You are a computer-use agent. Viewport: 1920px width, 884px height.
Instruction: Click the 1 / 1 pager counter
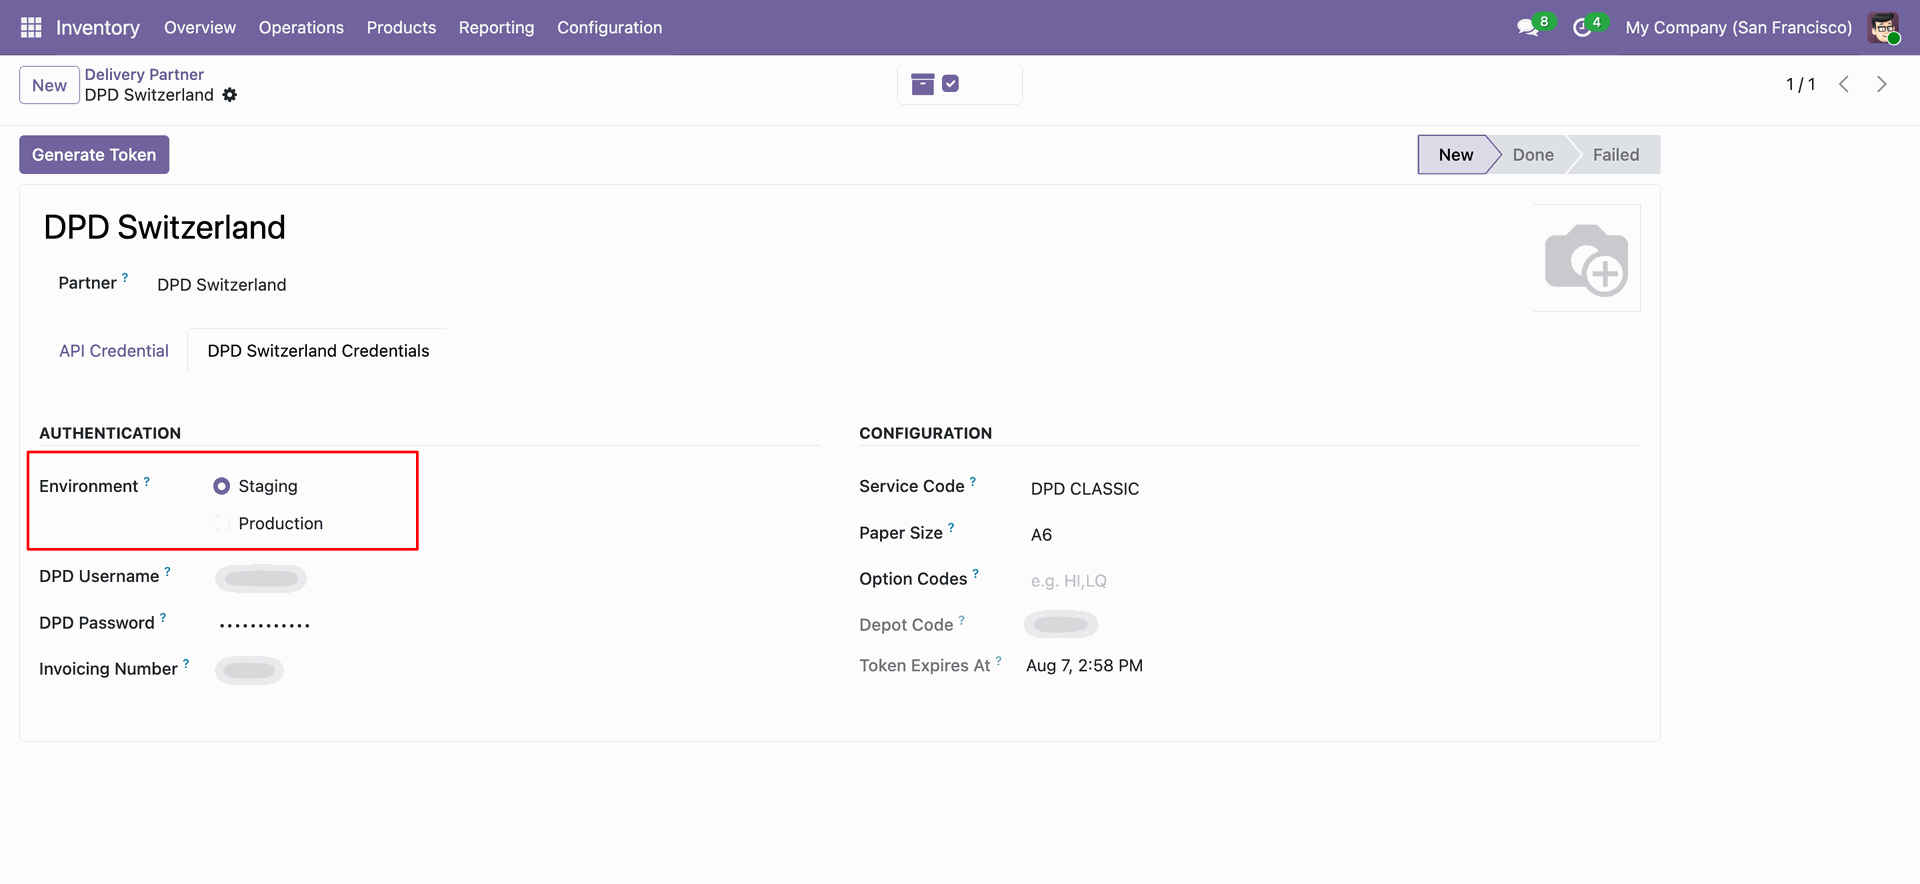point(1800,85)
